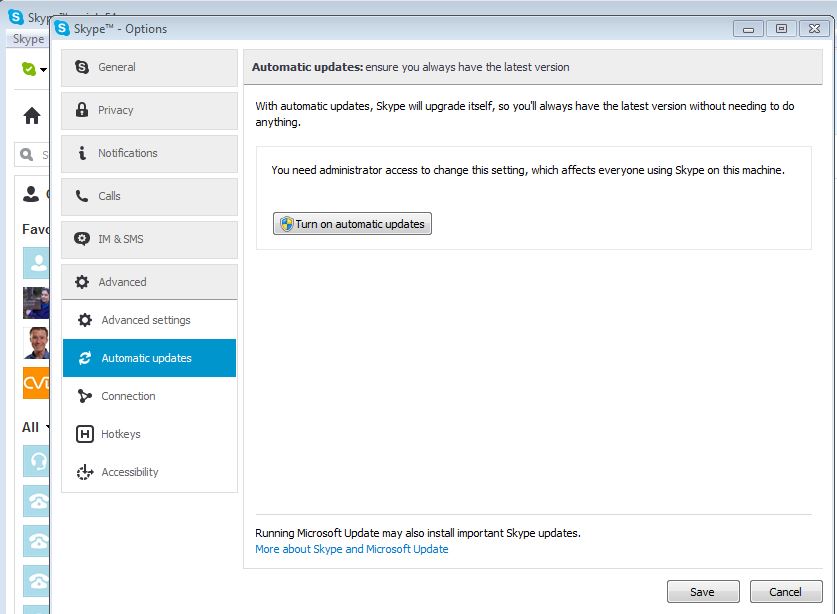Save the options changes
837x614 pixels.
703,592
